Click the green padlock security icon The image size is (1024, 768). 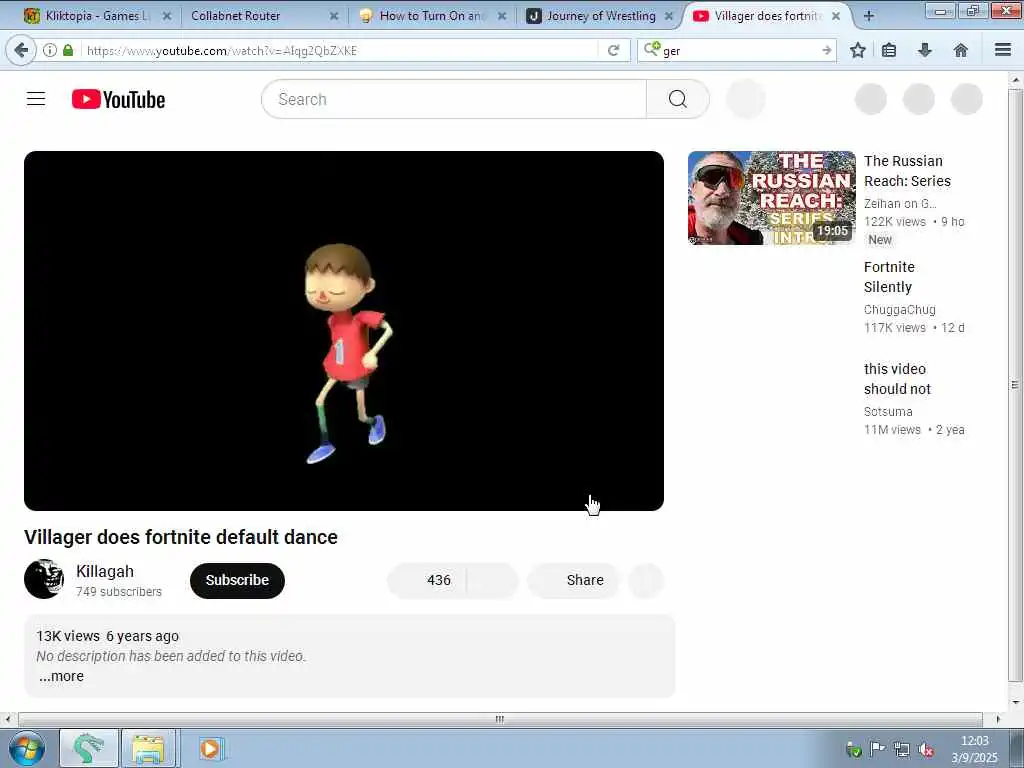pos(68,50)
